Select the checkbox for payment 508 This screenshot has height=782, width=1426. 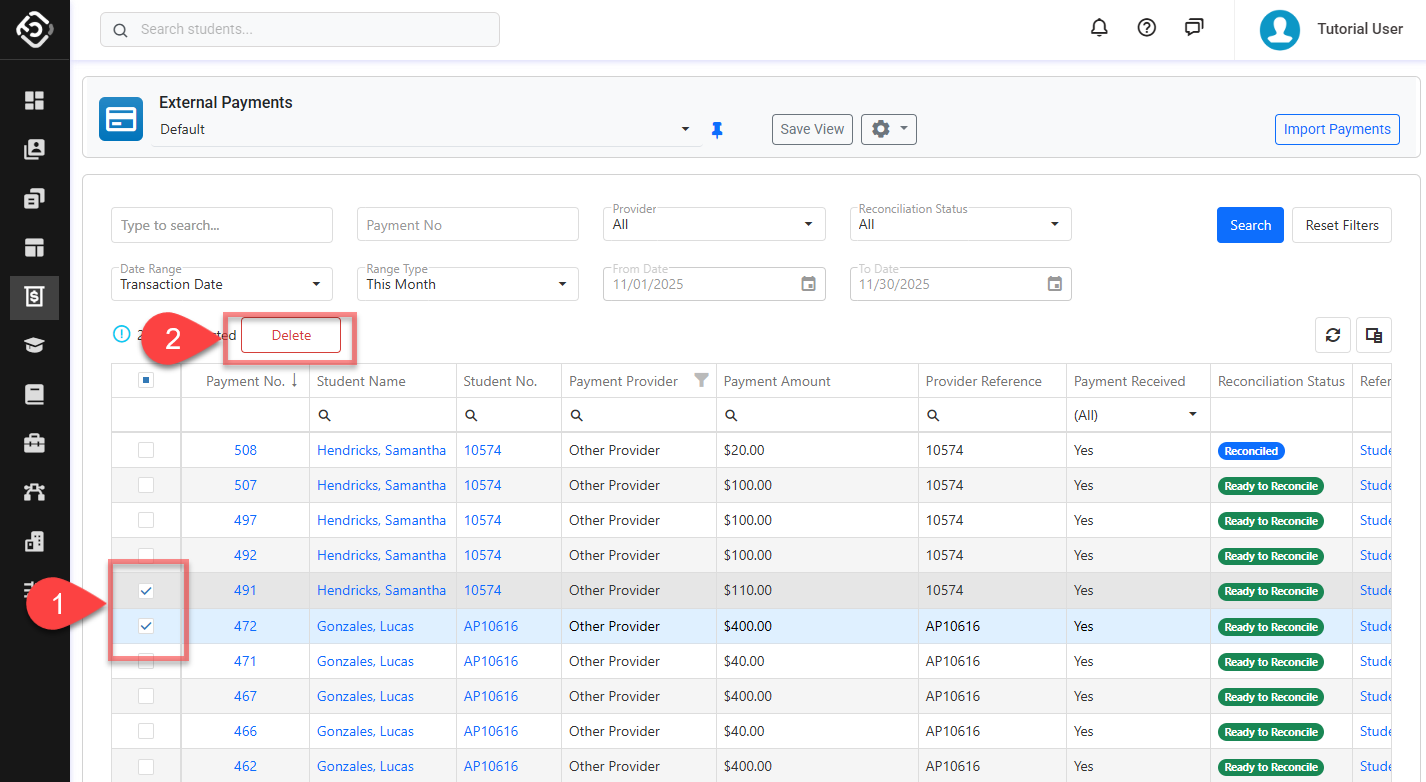click(146, 450)
